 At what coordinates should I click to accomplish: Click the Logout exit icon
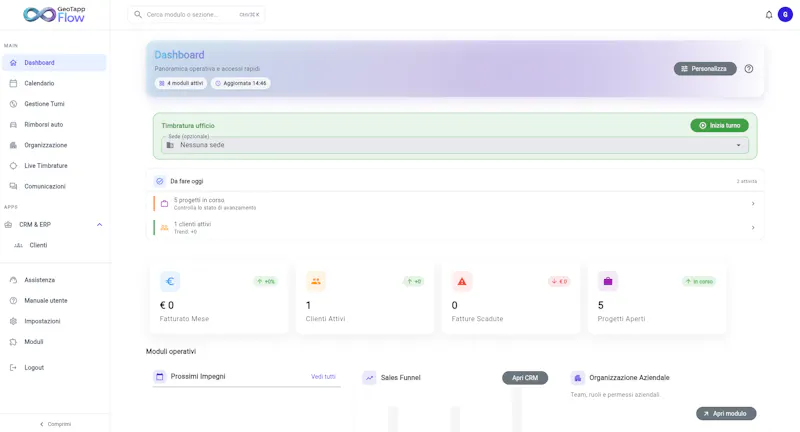click(x=13, y=368)
